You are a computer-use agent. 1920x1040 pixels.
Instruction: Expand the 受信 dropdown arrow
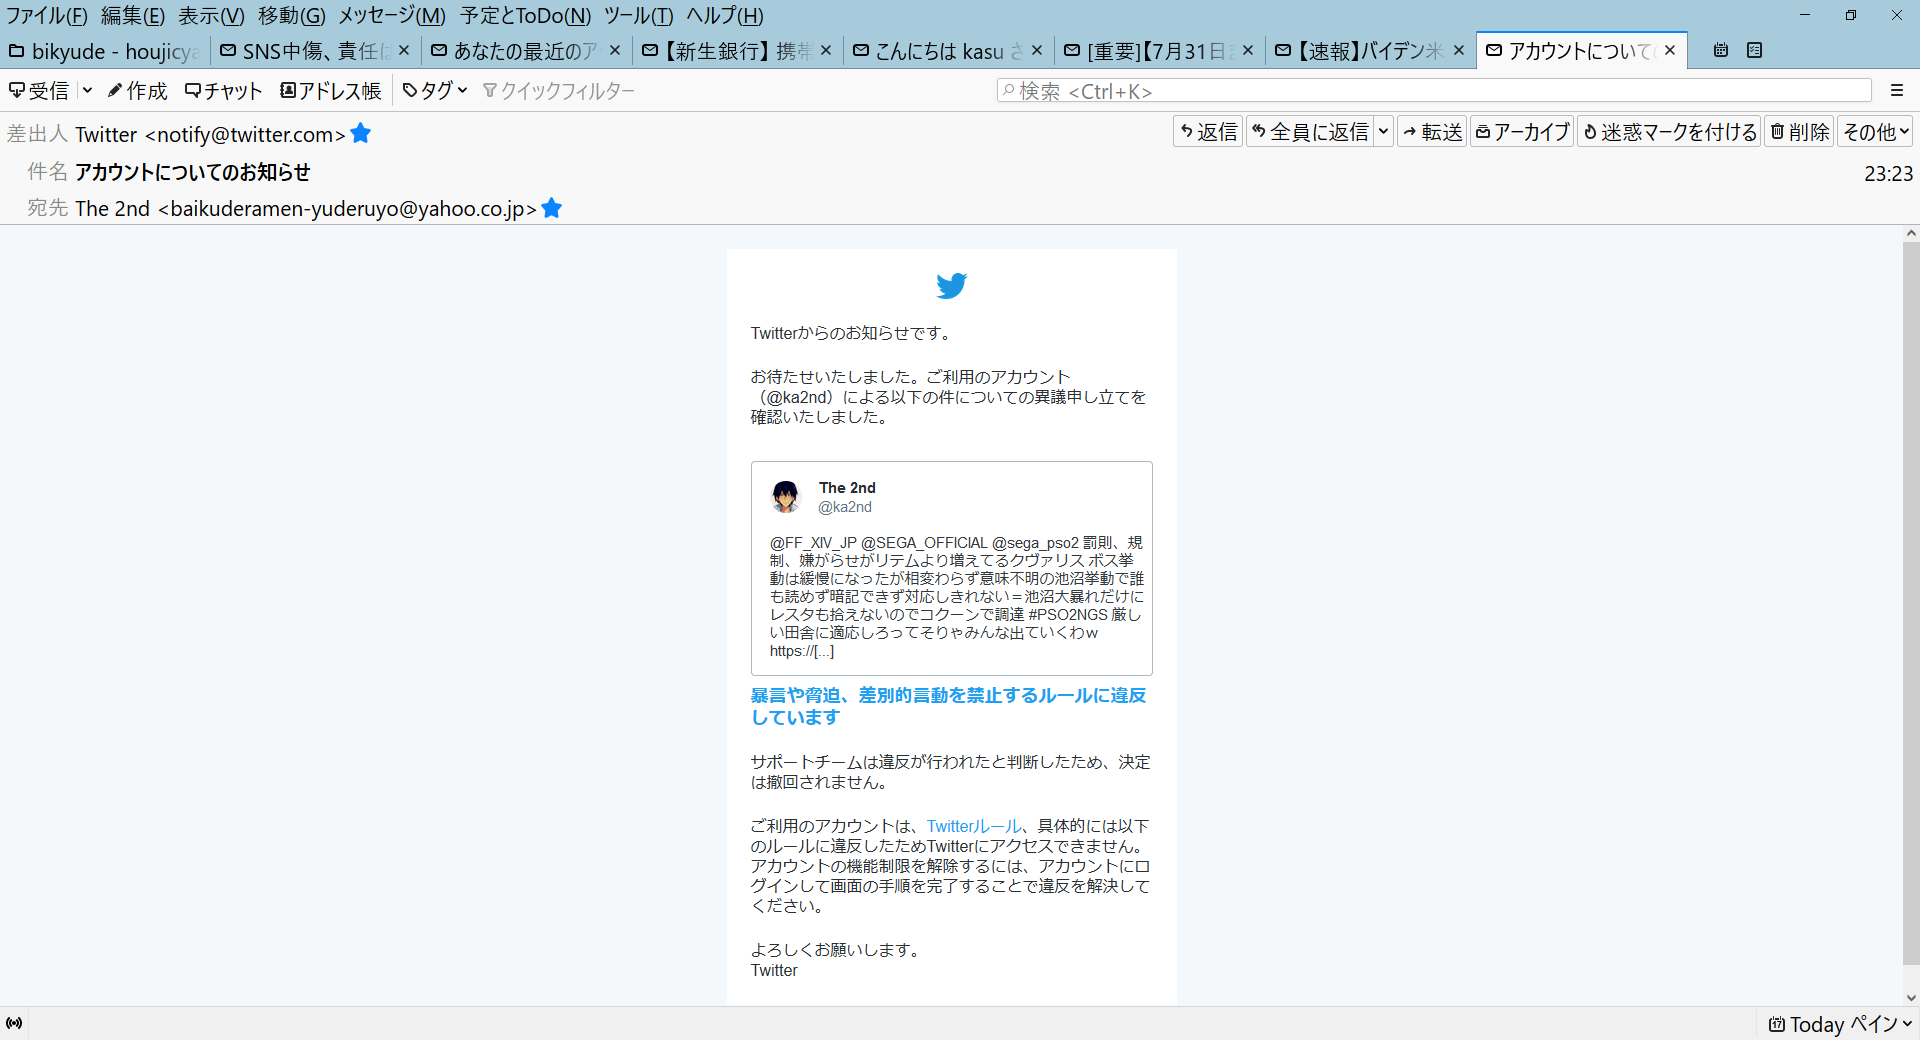tap(87, 91)
